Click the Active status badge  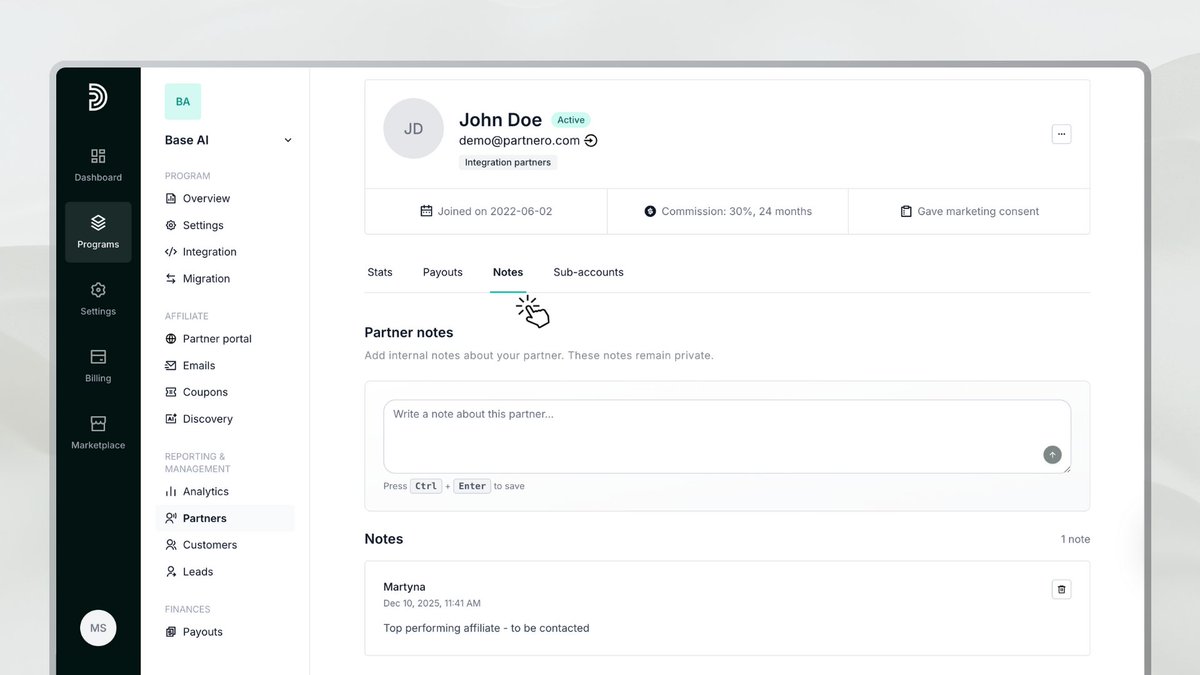tap(571, 120)
